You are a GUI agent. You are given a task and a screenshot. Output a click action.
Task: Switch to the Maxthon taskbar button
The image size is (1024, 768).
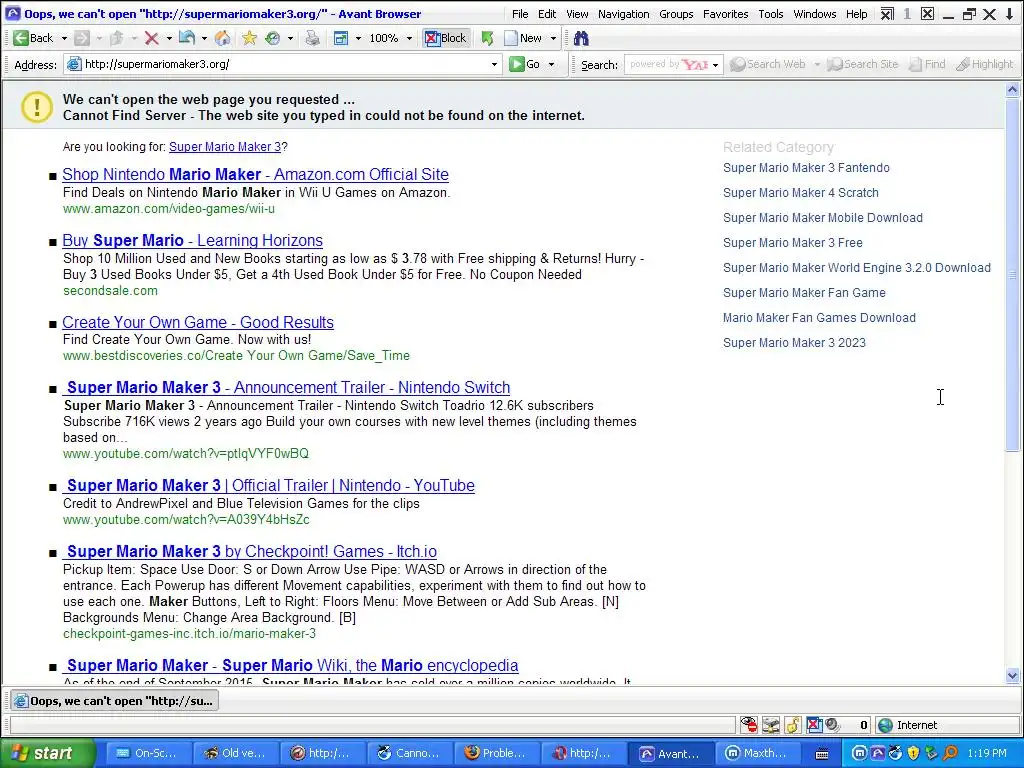tap(756, 754)
